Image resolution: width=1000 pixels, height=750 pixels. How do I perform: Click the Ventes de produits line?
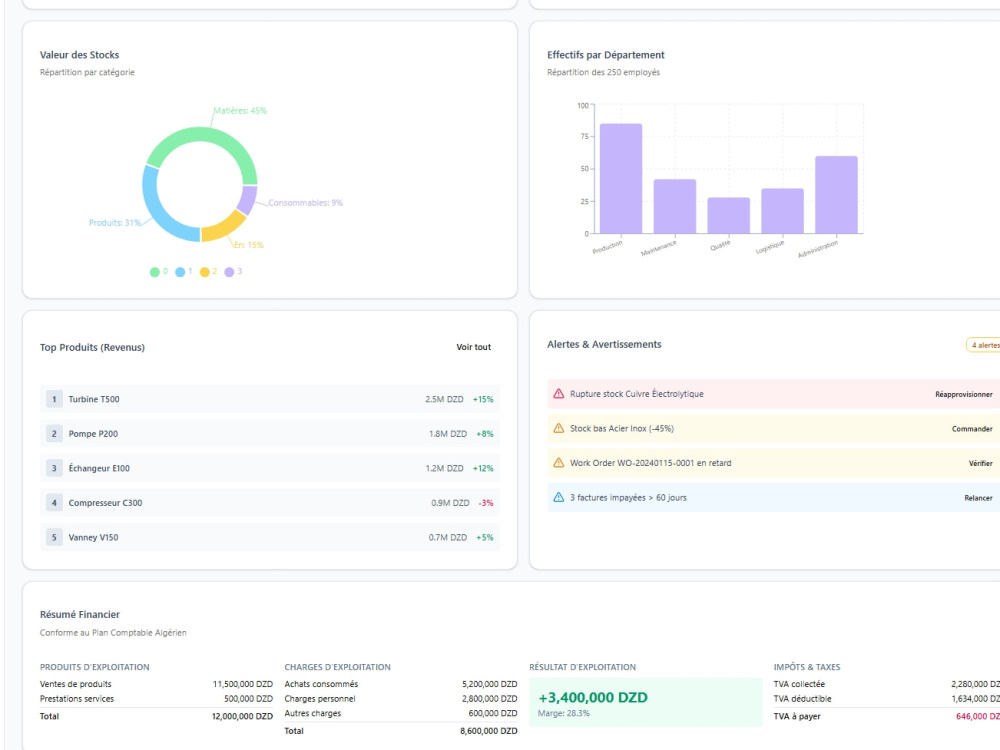[156, 684]
